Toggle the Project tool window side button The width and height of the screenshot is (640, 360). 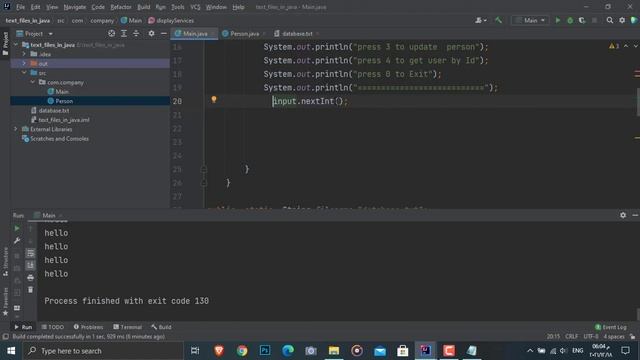tap(5, 44)
